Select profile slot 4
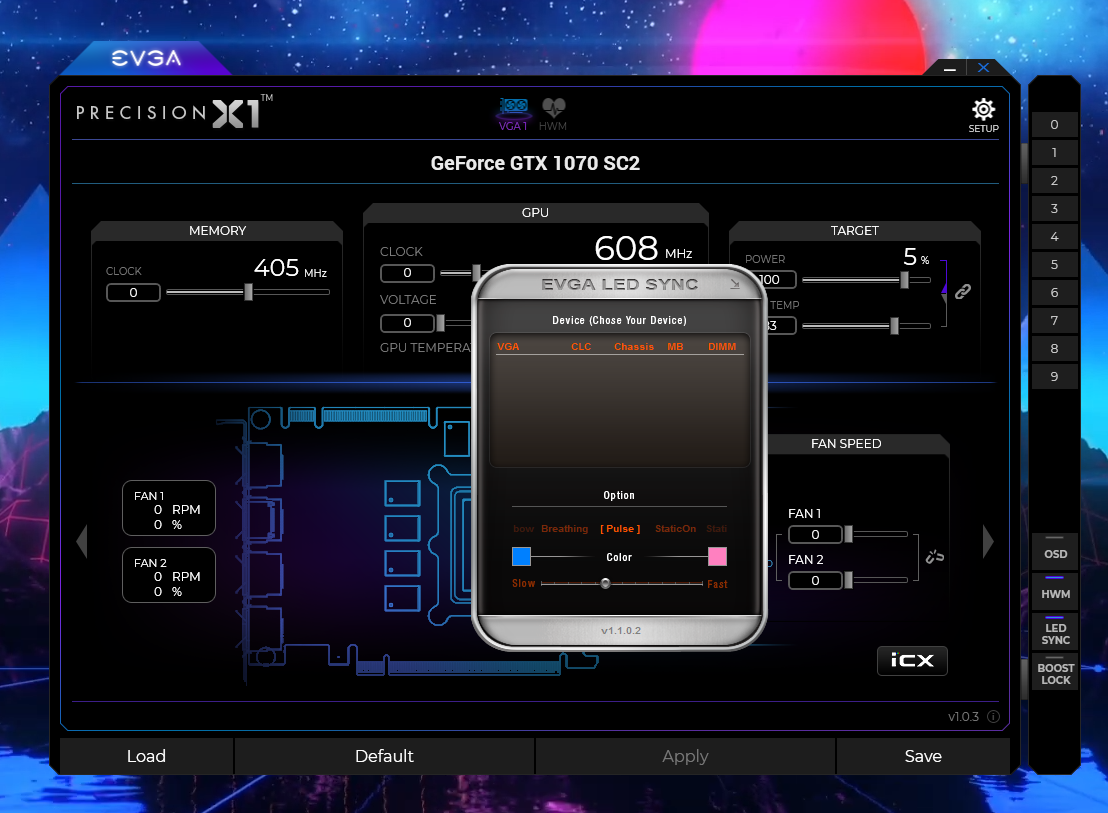The height and width of the screenshot is (813, 1108). [x=1054, y=237]
